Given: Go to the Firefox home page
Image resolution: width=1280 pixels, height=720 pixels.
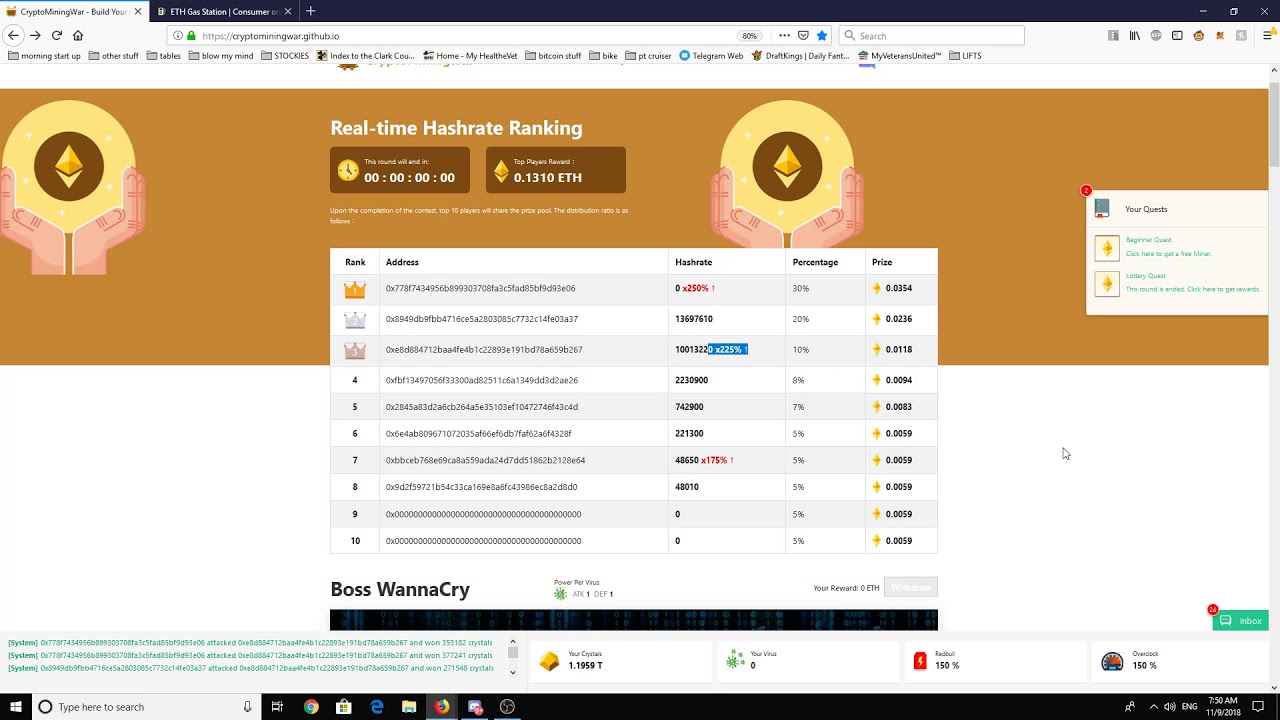Looking at the screenshot, I should point(78,35).
